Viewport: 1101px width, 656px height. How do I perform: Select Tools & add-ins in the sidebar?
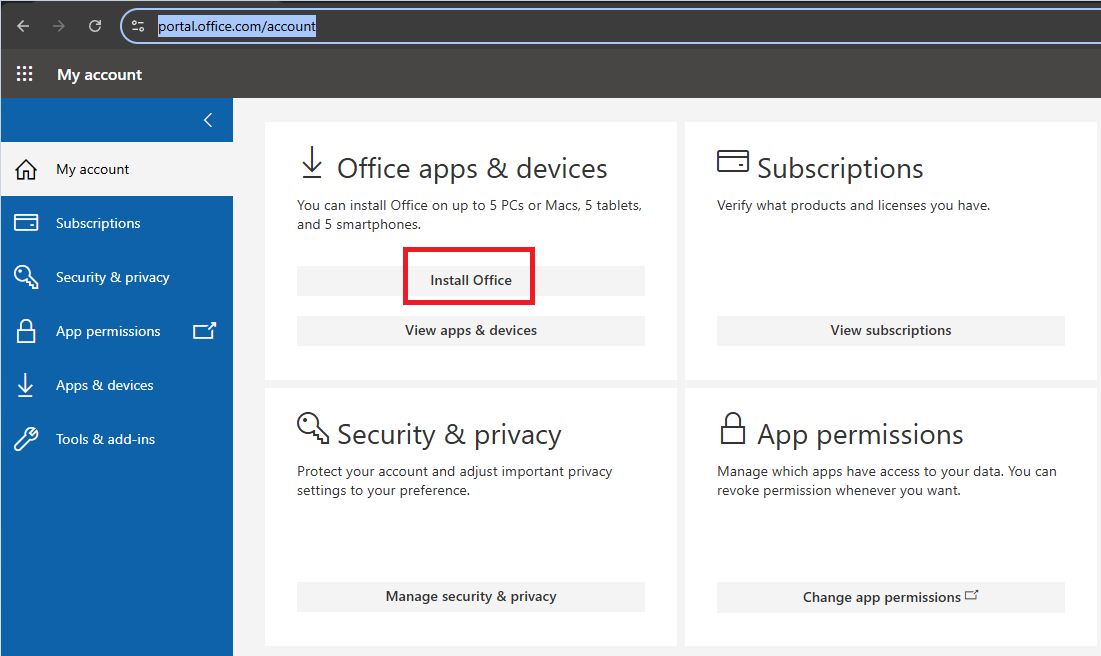(x=105, y=439)
